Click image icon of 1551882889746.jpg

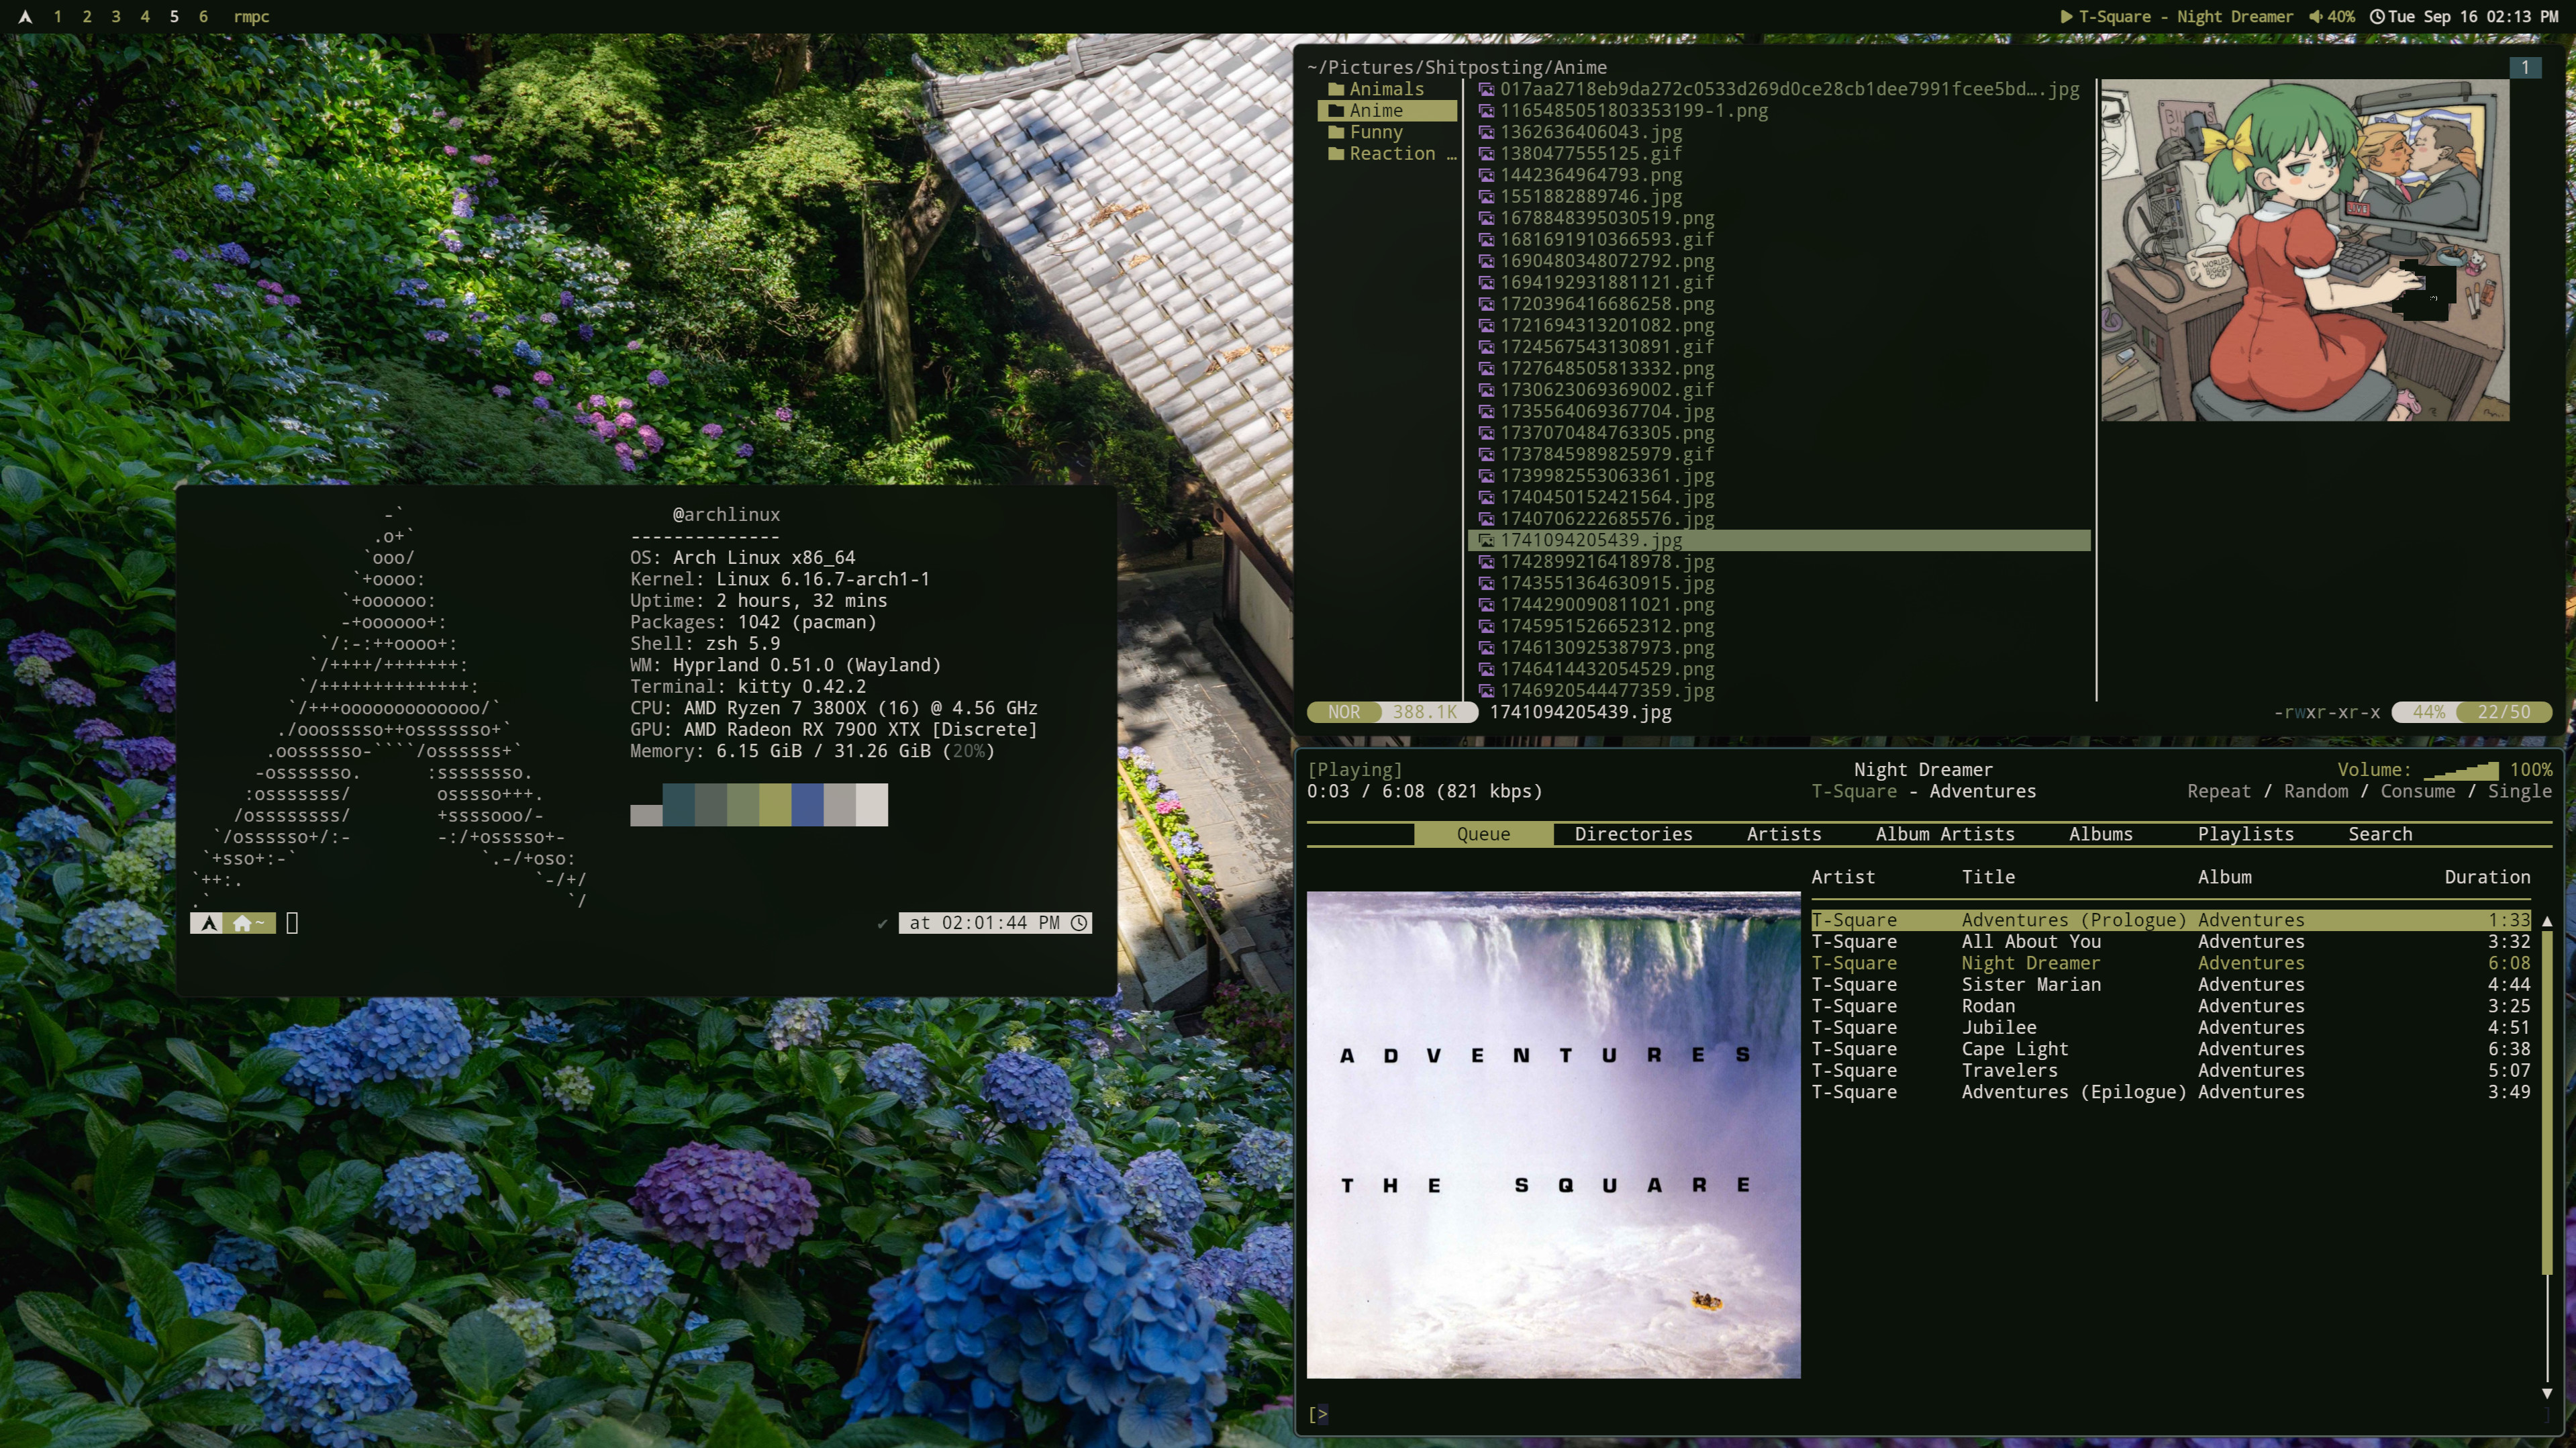coord(1486,197)
